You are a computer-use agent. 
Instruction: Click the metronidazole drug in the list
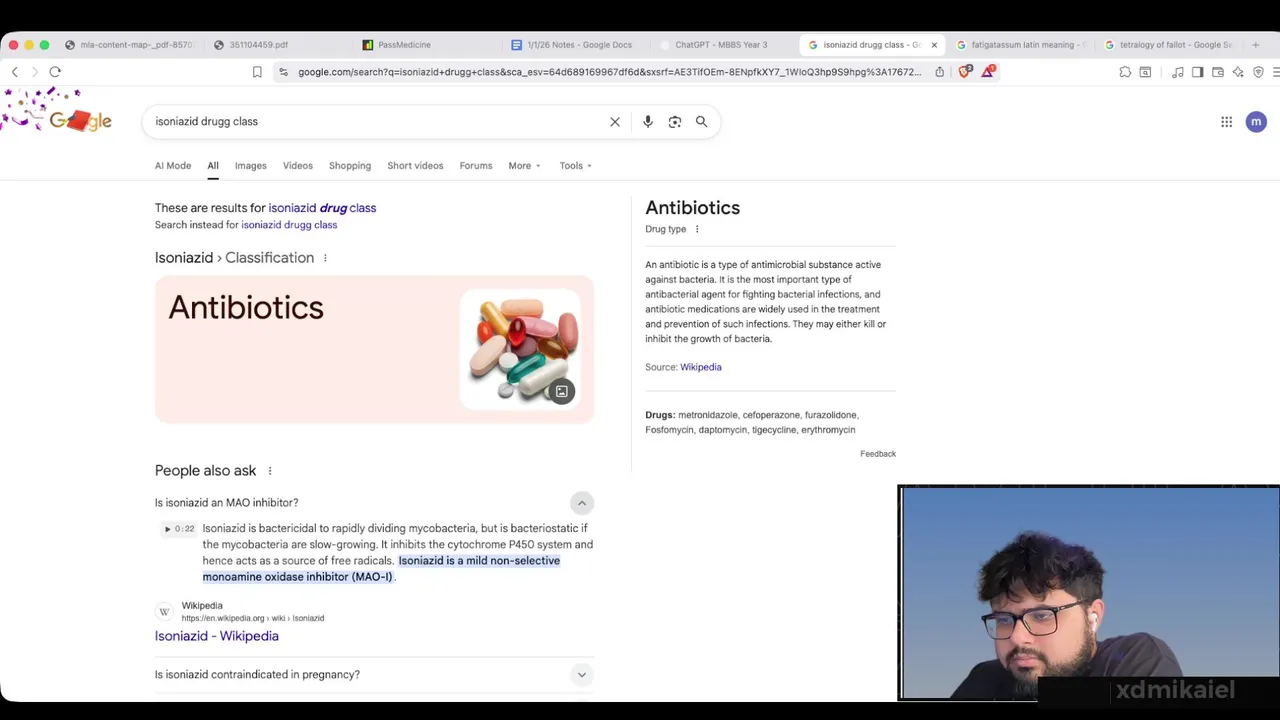(x=708, y=415)
